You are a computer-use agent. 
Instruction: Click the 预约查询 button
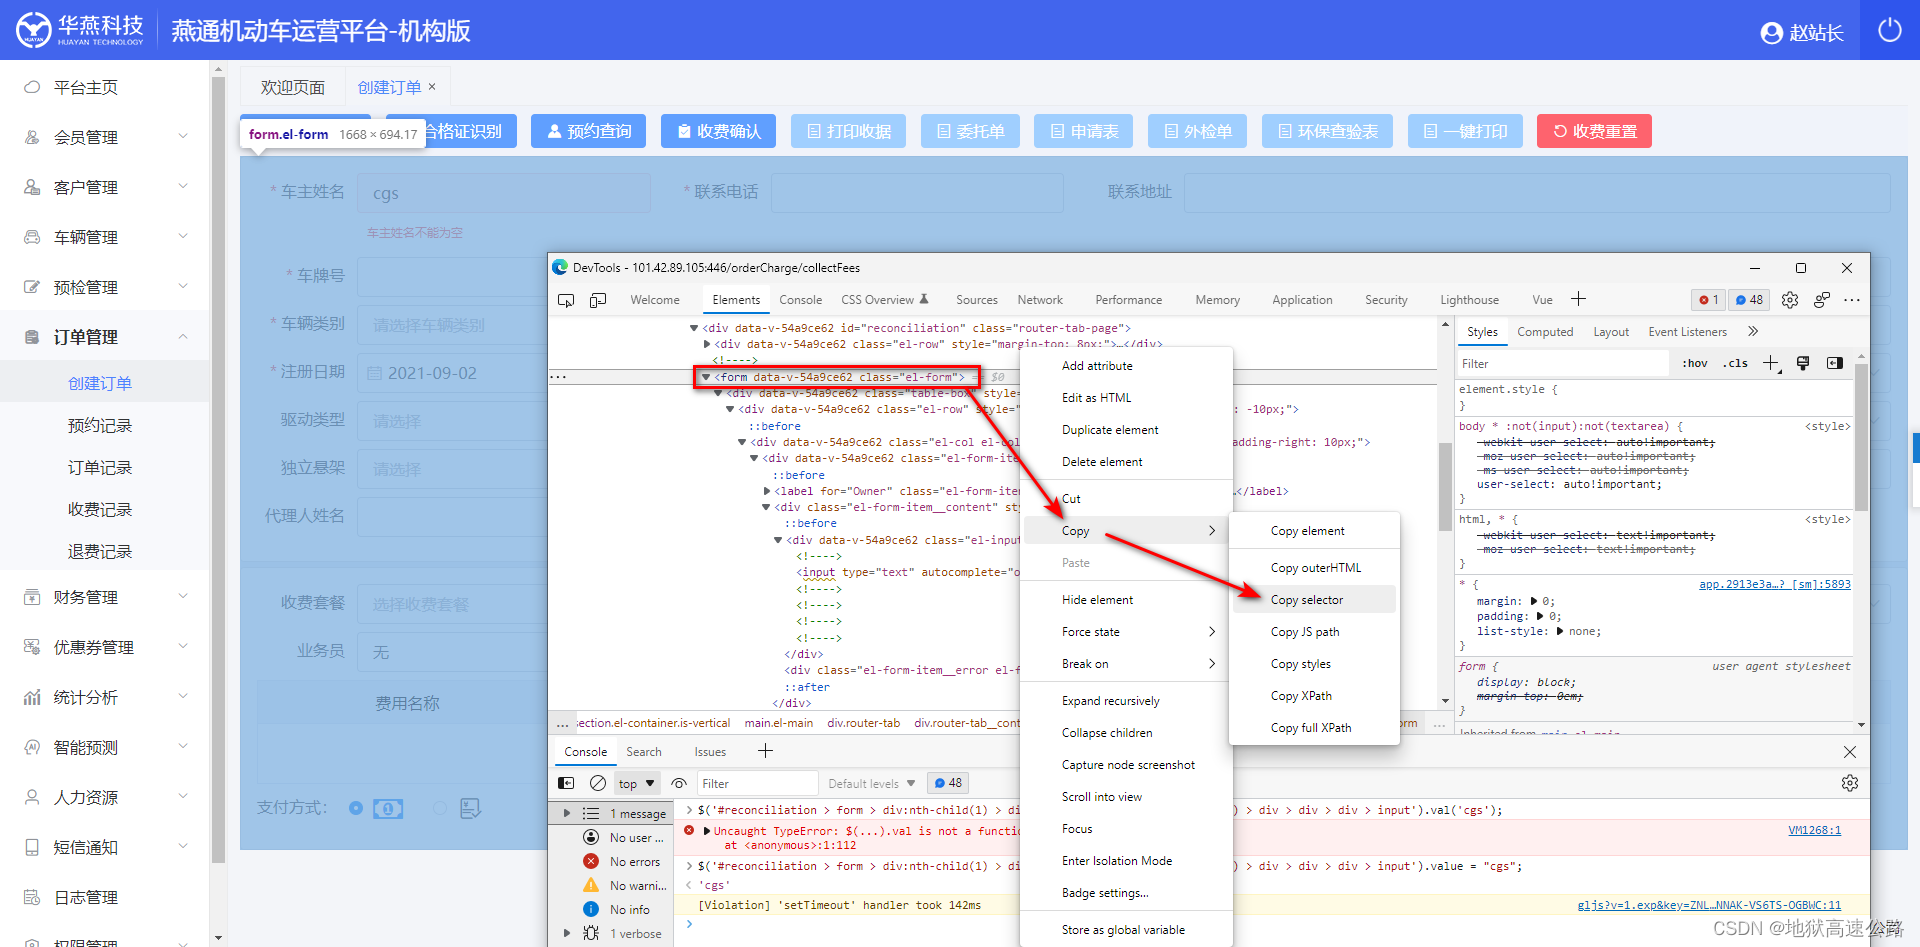click(589, 131)
